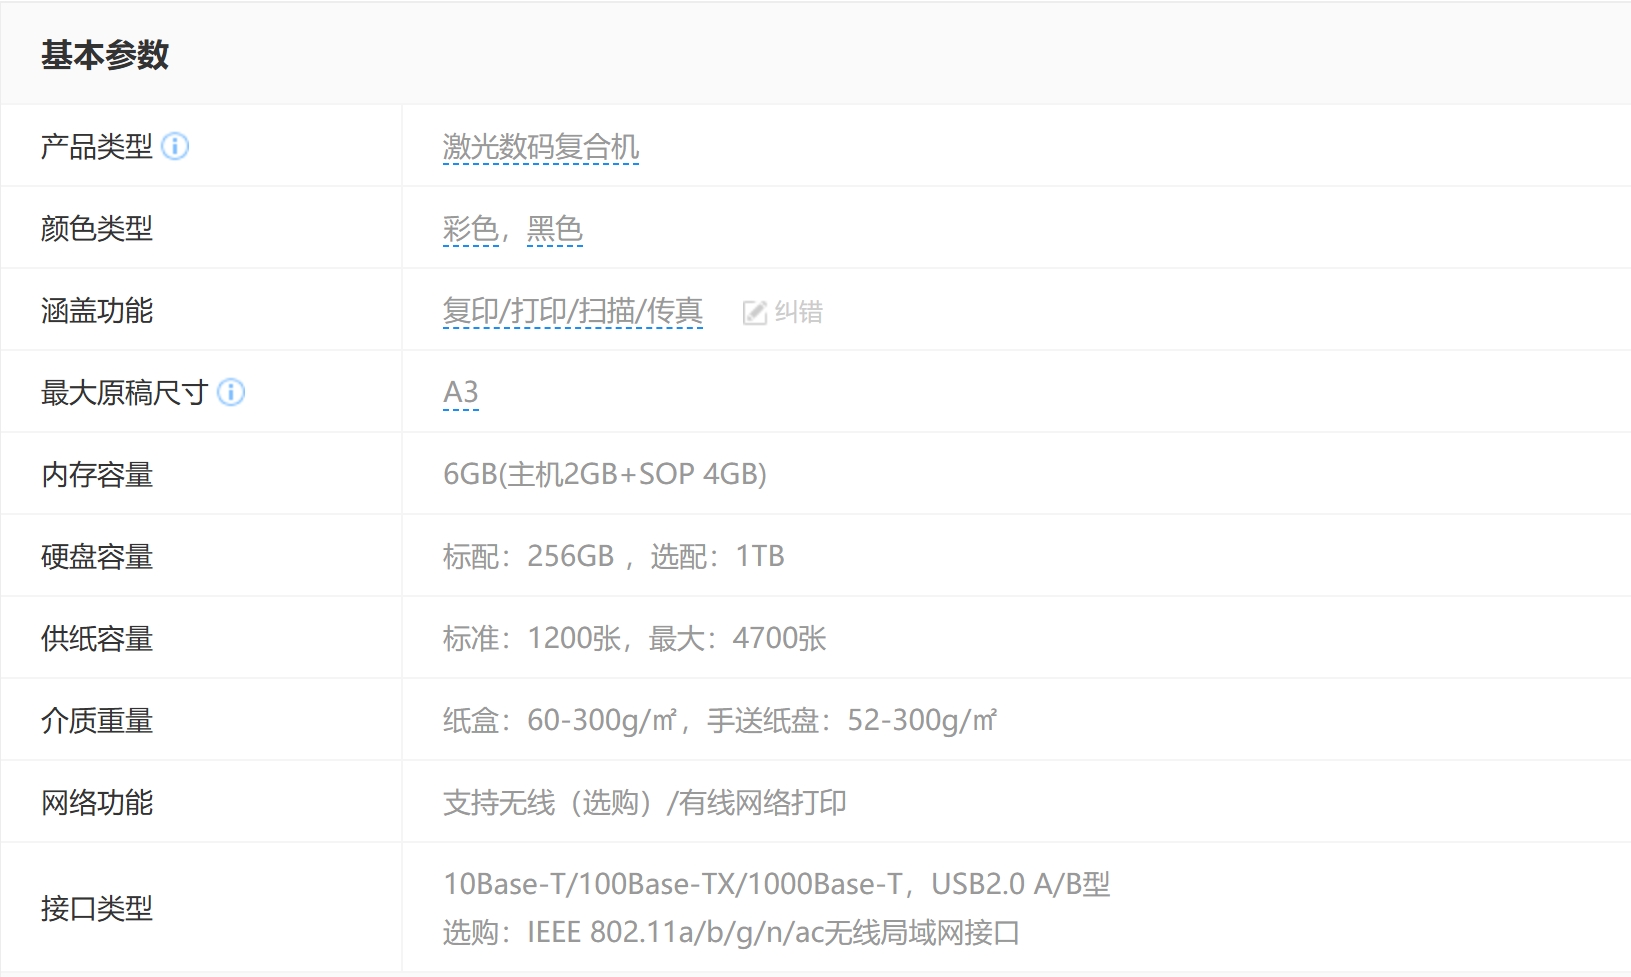Viewport: 1631px width, 977px height.
Task: Open the 黑色 color type link
Action: 554,229
